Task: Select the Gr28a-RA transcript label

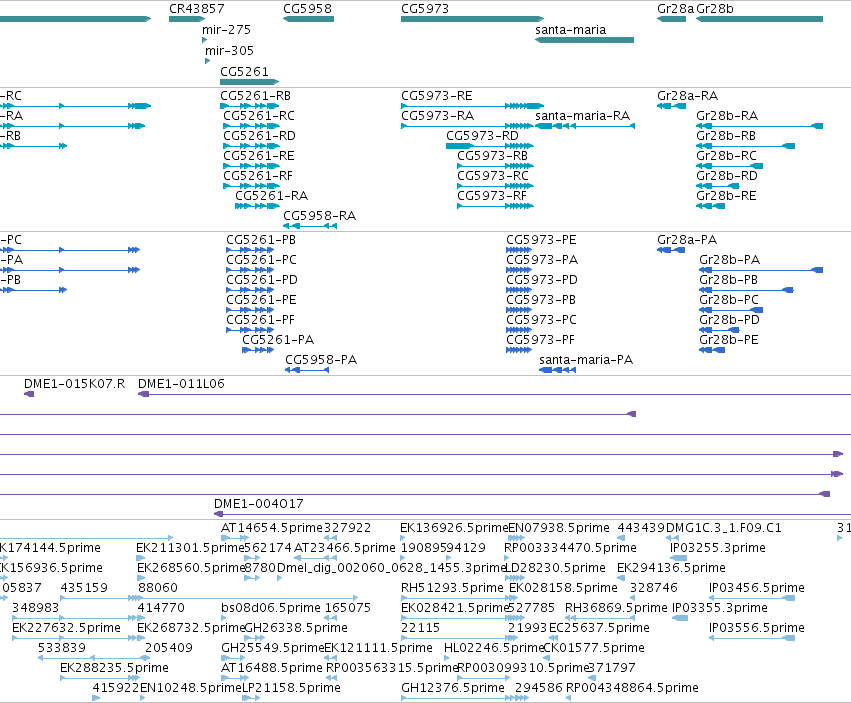Action: tap(688, 96)
